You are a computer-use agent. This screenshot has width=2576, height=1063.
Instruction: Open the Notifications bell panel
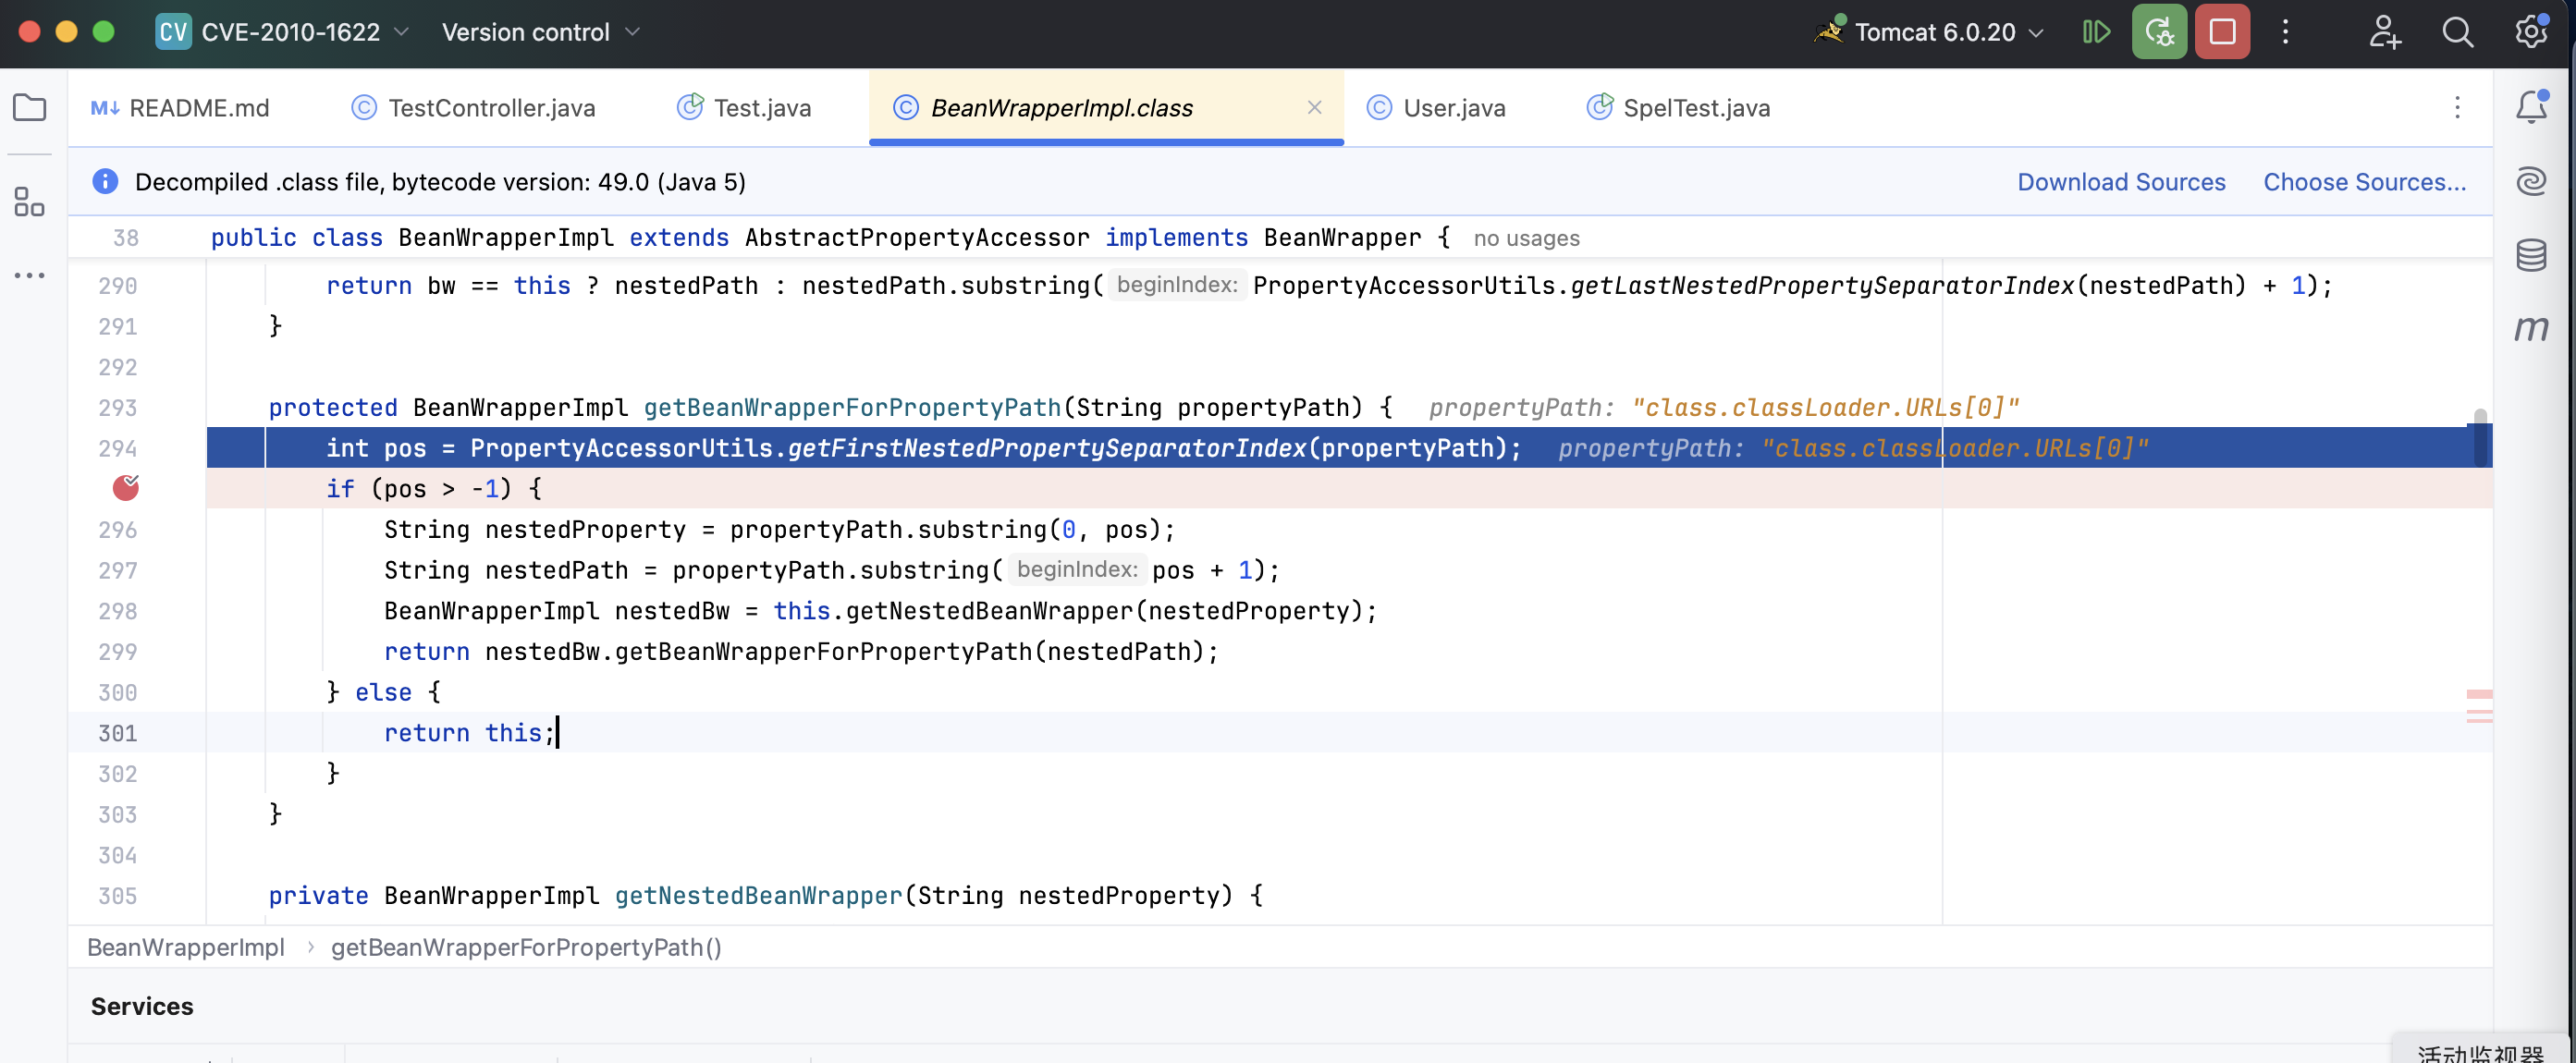2531,106
